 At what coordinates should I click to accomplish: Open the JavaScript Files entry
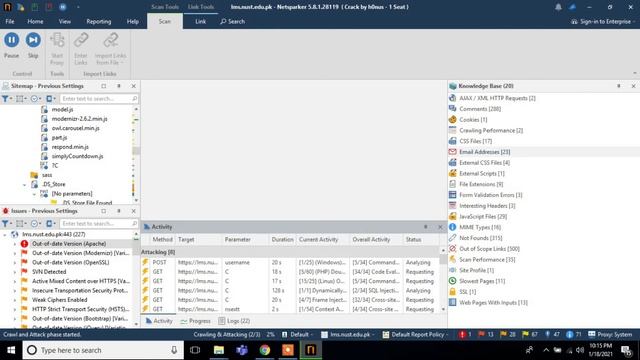[483, 217]
